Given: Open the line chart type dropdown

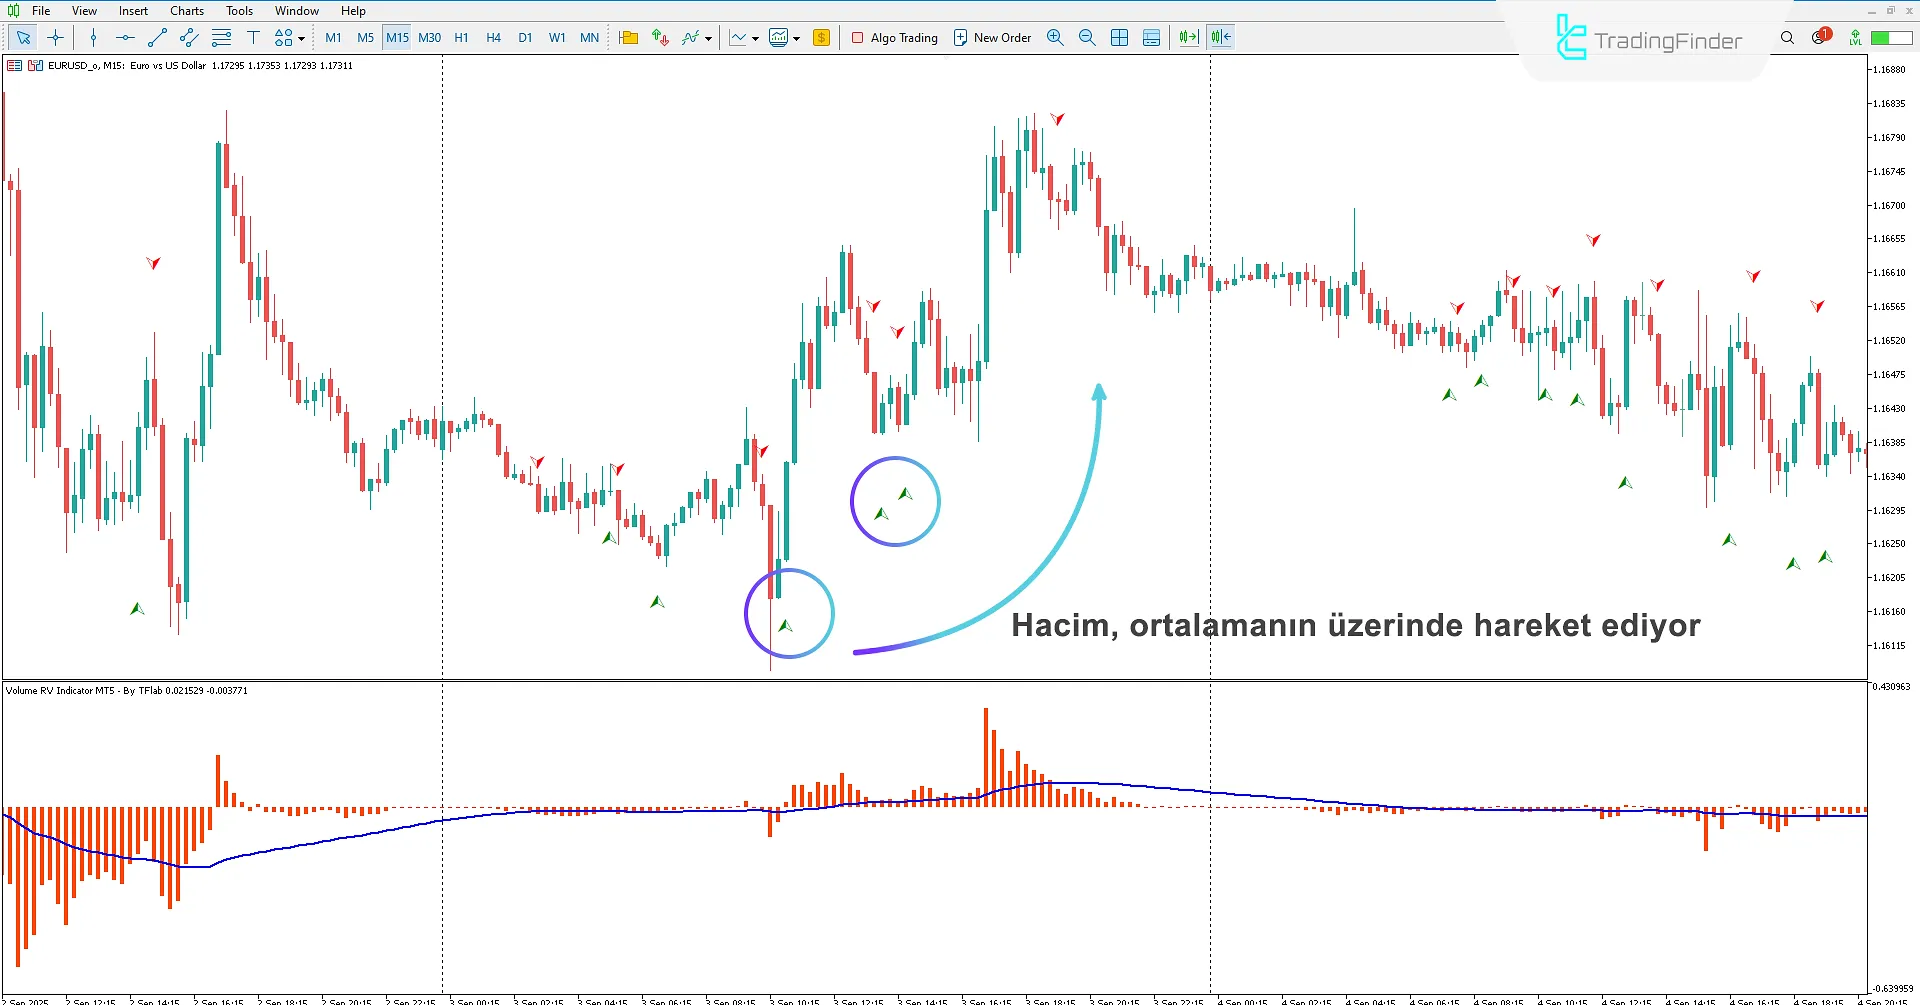Looking at the screenshot, I should [x=755, y=40].
